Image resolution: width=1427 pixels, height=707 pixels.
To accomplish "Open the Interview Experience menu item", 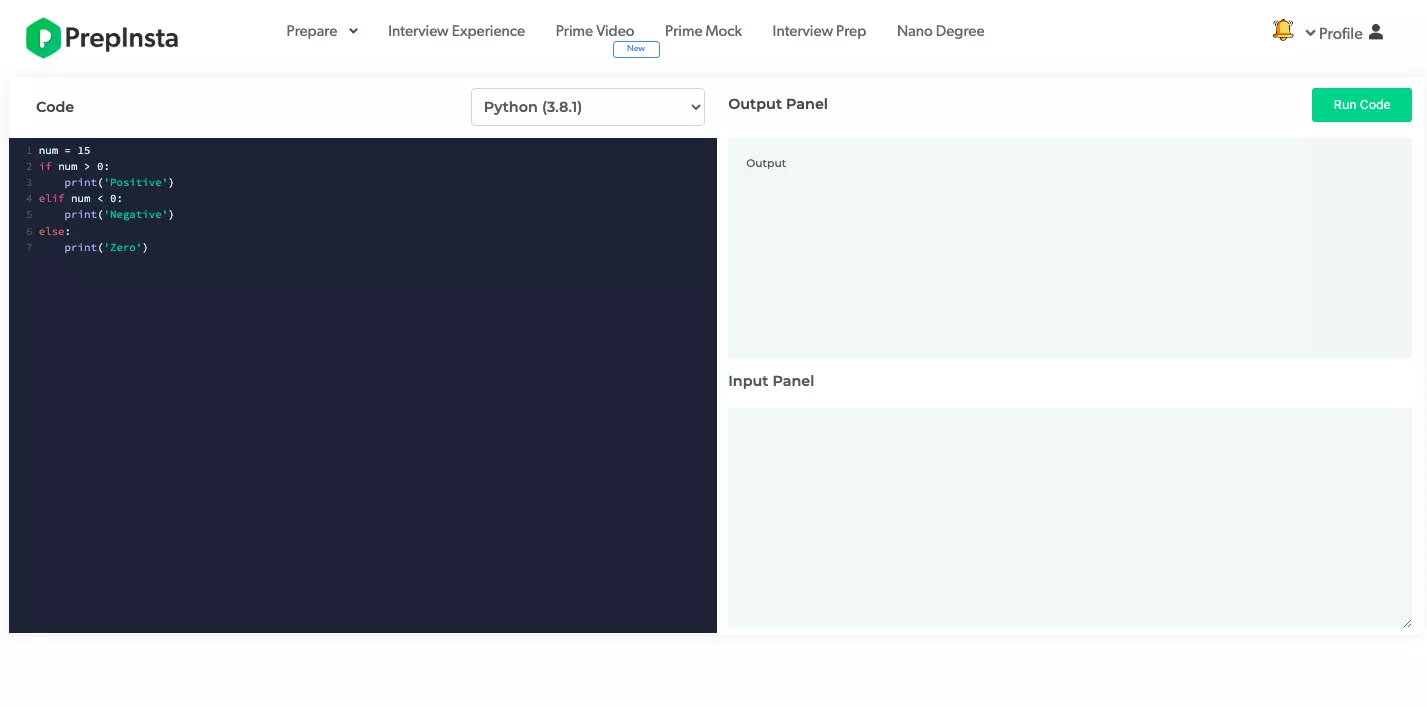I will coord(456,31).
